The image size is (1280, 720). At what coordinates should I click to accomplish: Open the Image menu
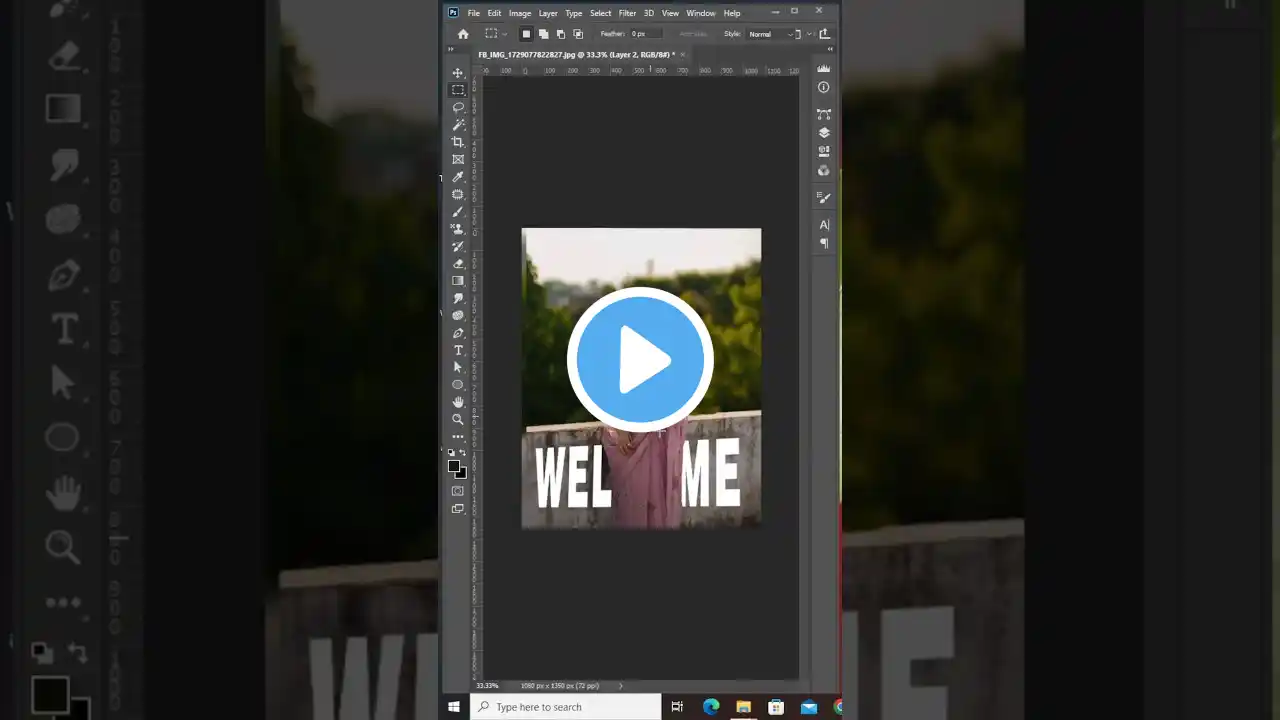click(520, 13)
